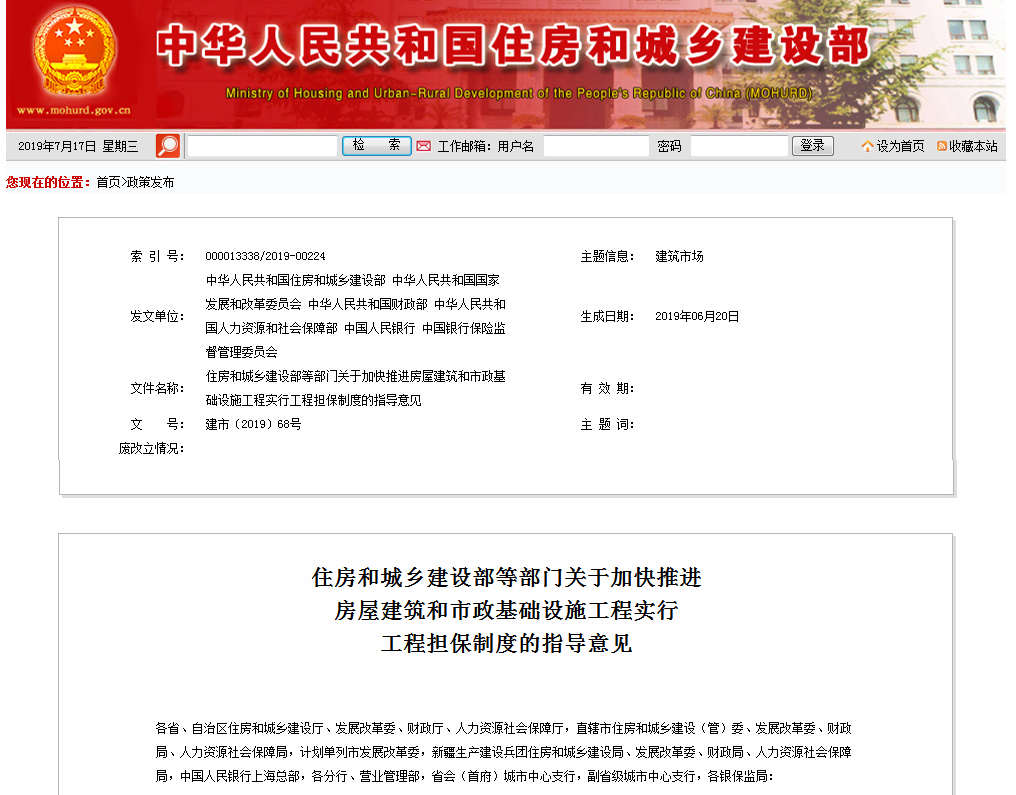1016x795 pixels.
Task: Click the bold document title heading
Action: (x=506, y=610)
